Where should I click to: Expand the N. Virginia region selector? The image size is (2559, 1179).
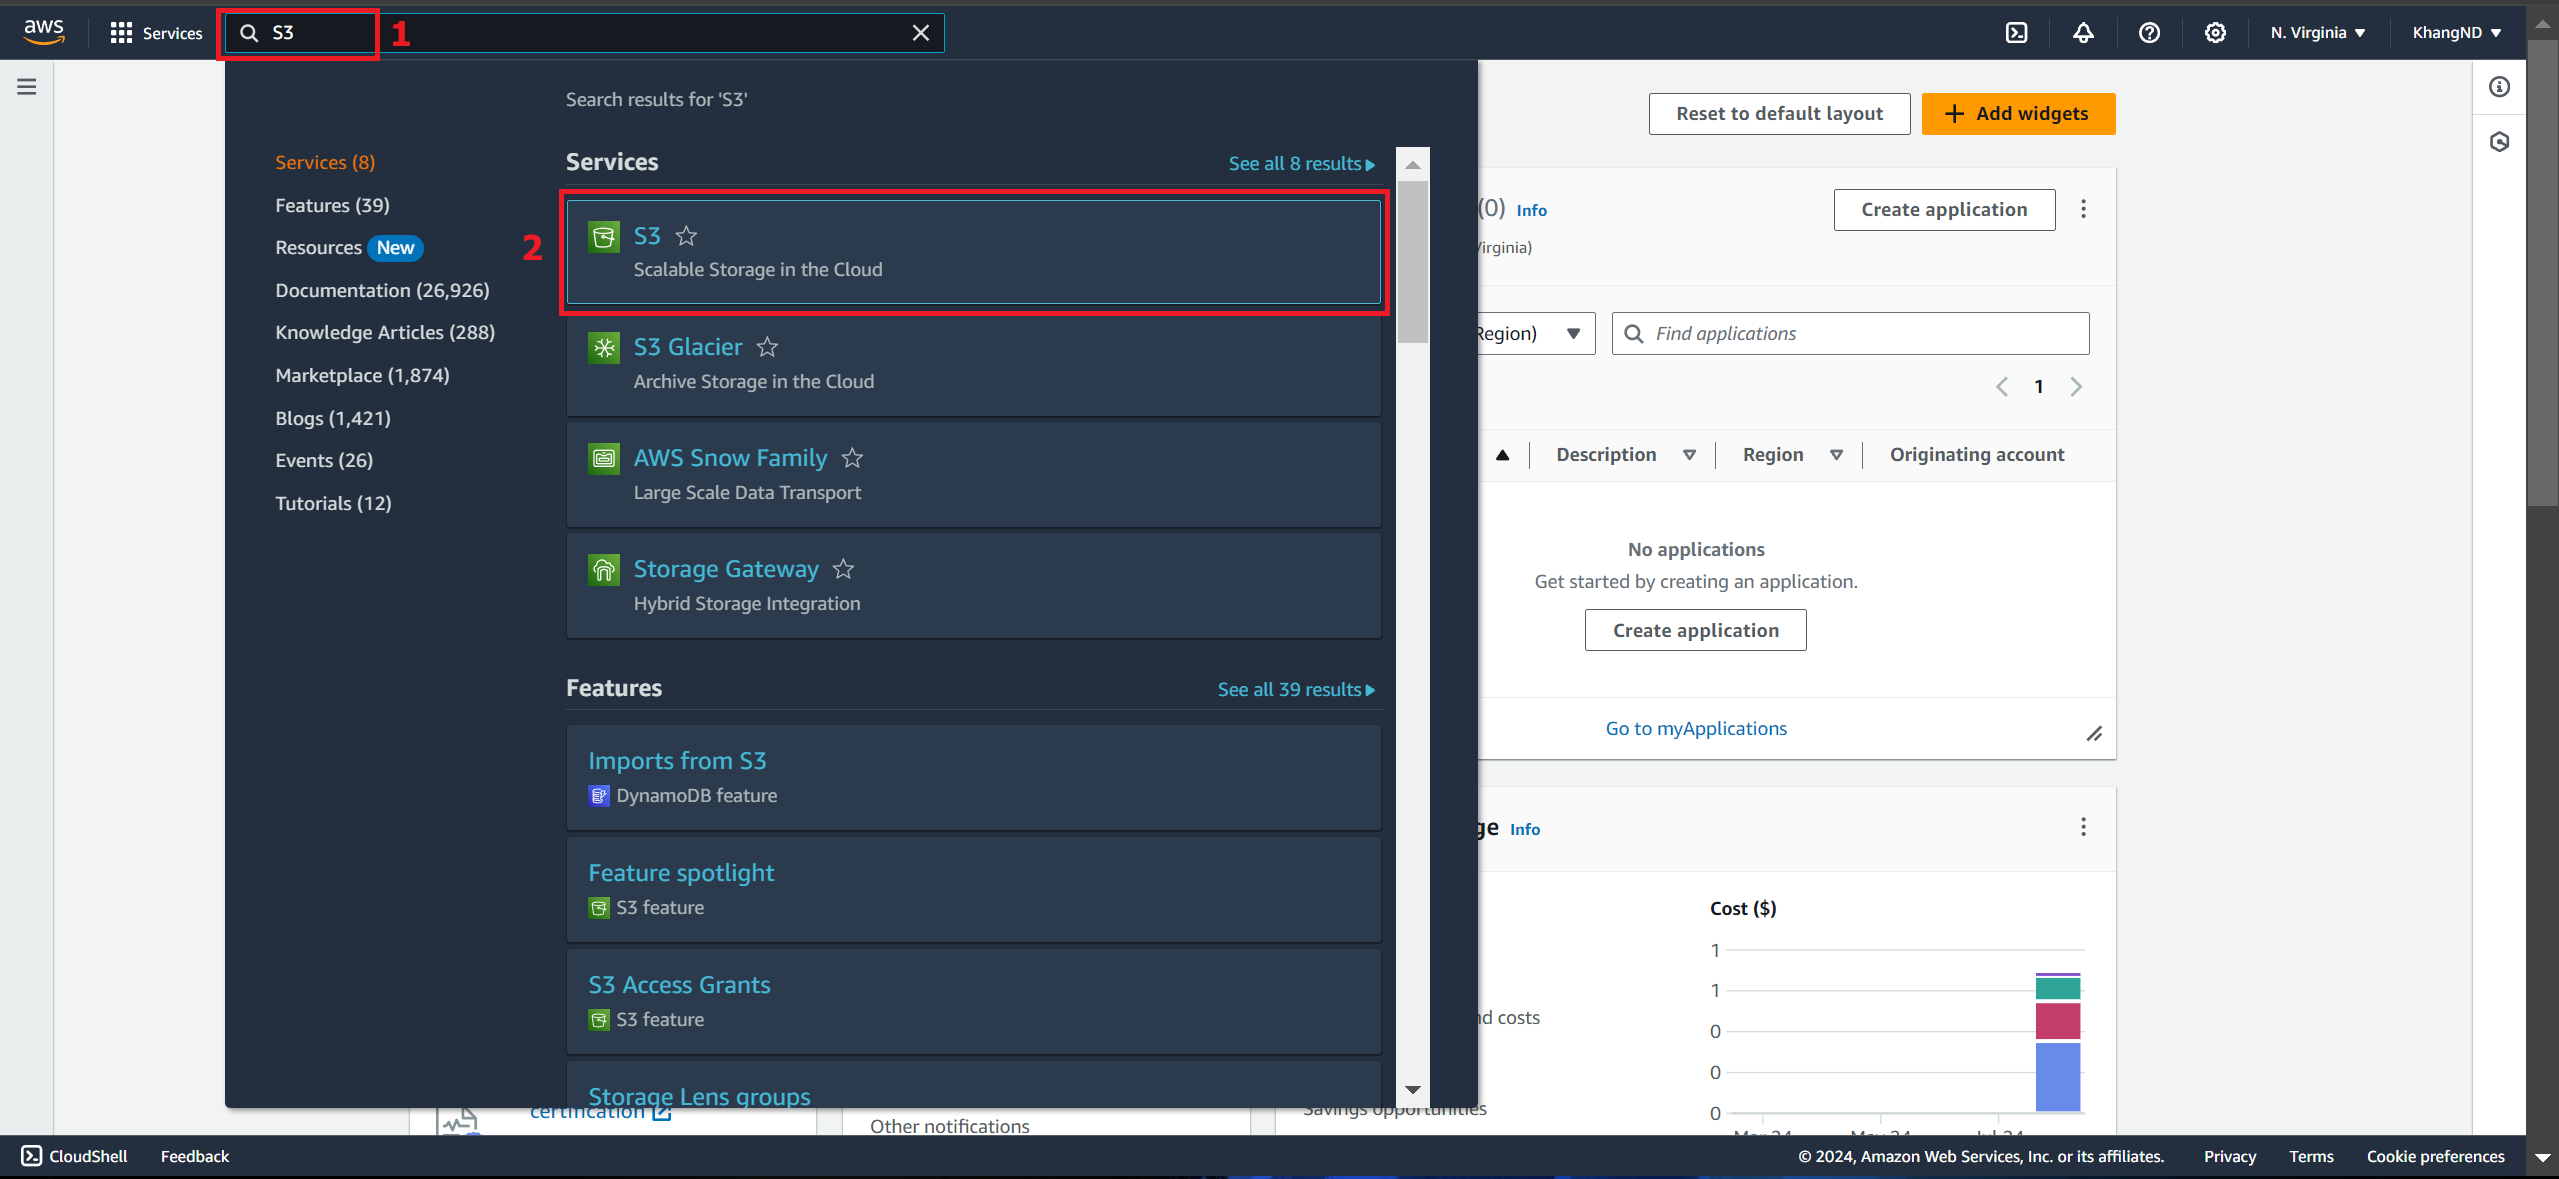pyautogui.click(x=2318, y=33)
